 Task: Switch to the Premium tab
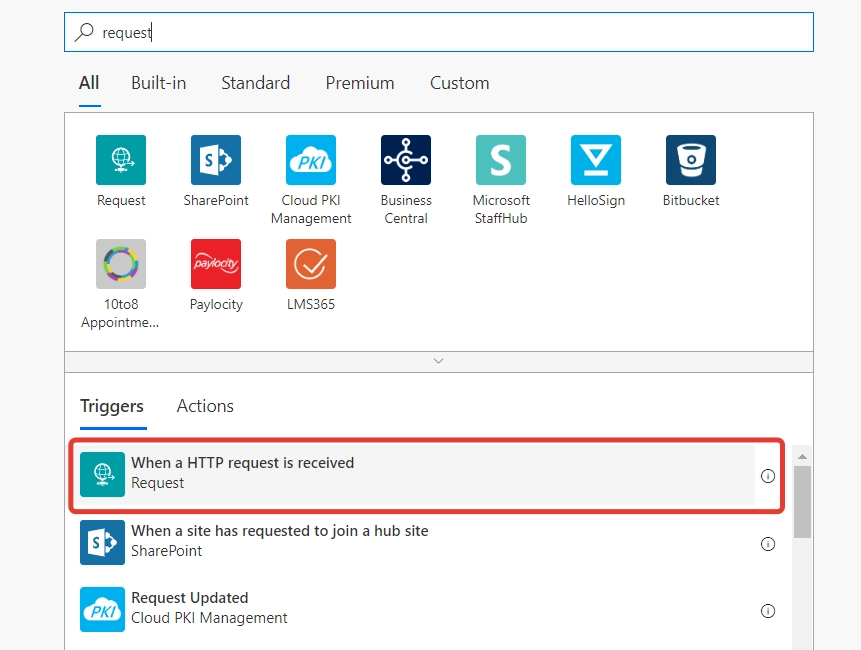360,83
